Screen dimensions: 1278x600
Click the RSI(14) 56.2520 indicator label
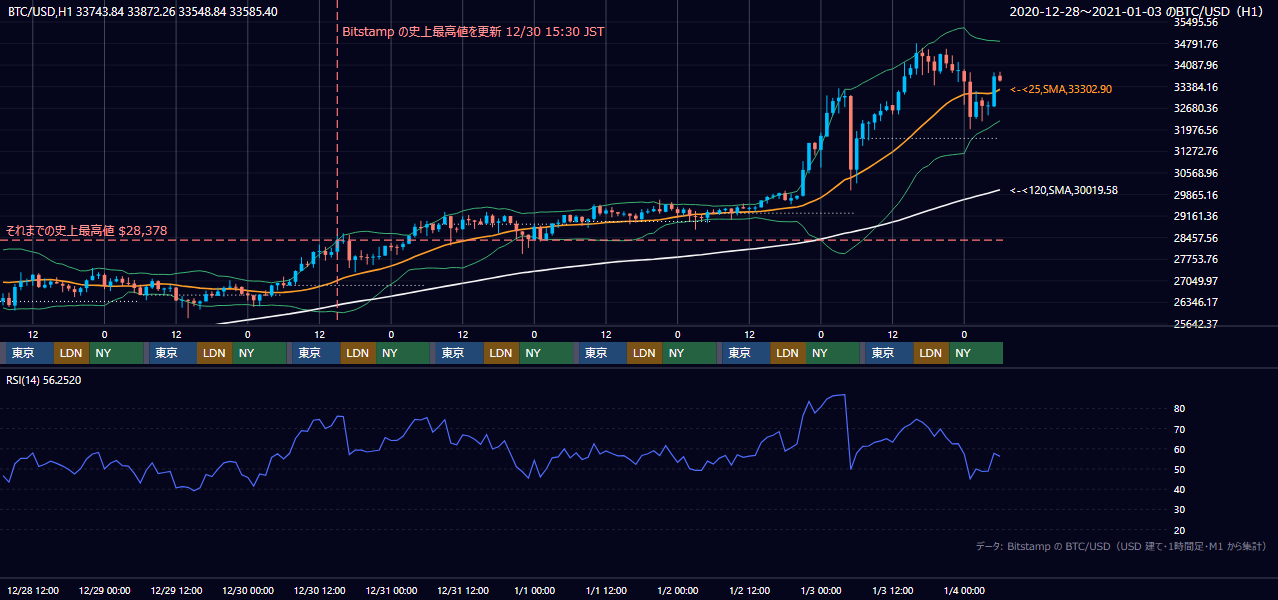(44, 380)
